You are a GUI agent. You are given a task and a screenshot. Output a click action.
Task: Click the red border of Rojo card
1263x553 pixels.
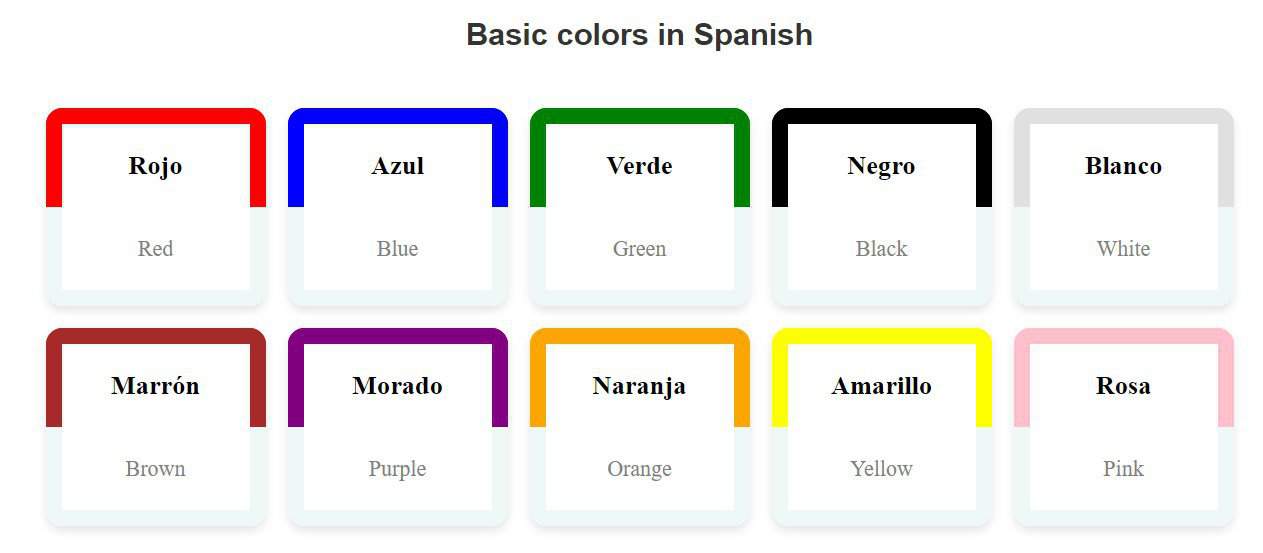click(155, 116)
